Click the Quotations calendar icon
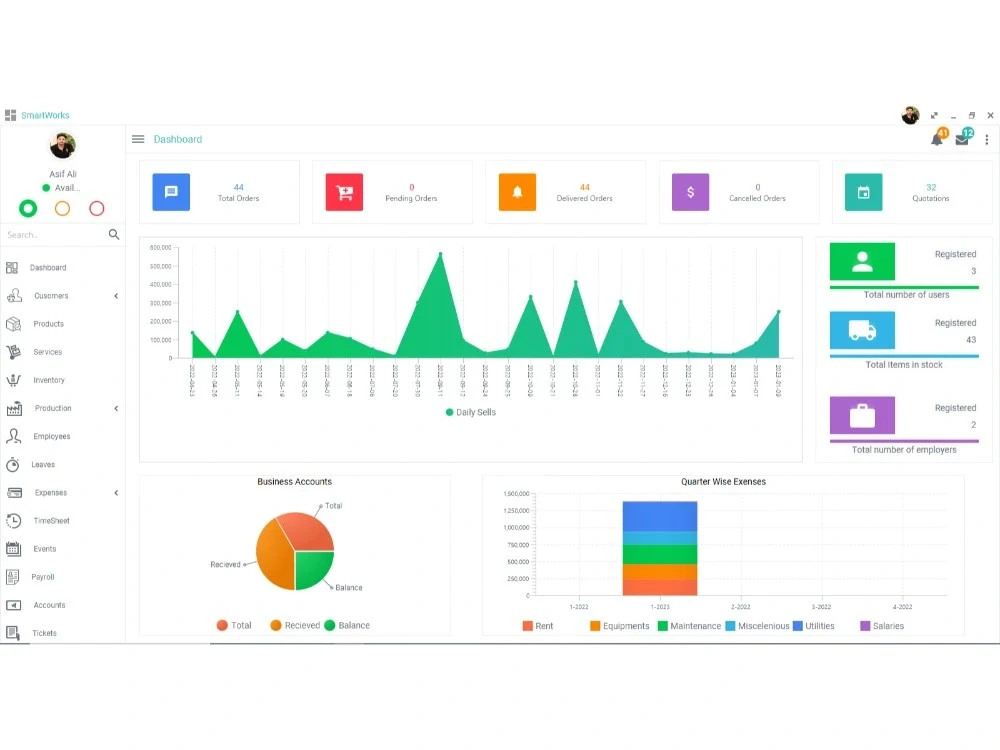 tap(862, 191)
